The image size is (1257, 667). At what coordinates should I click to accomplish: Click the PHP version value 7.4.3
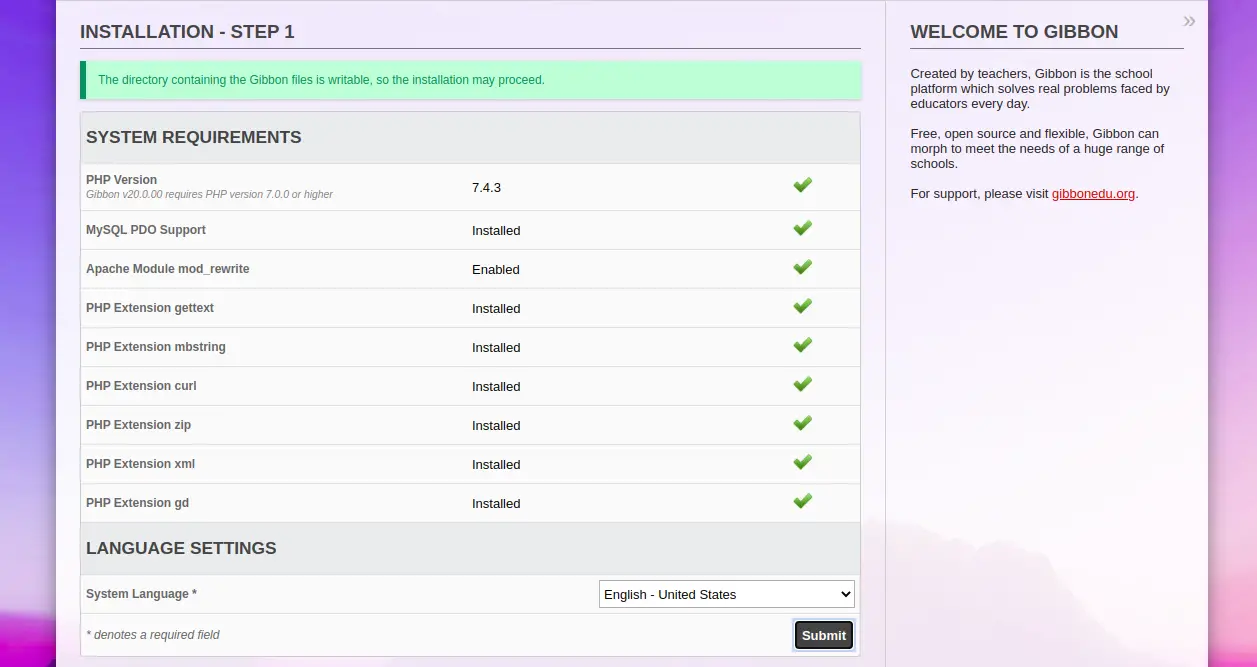coord(486,187)
